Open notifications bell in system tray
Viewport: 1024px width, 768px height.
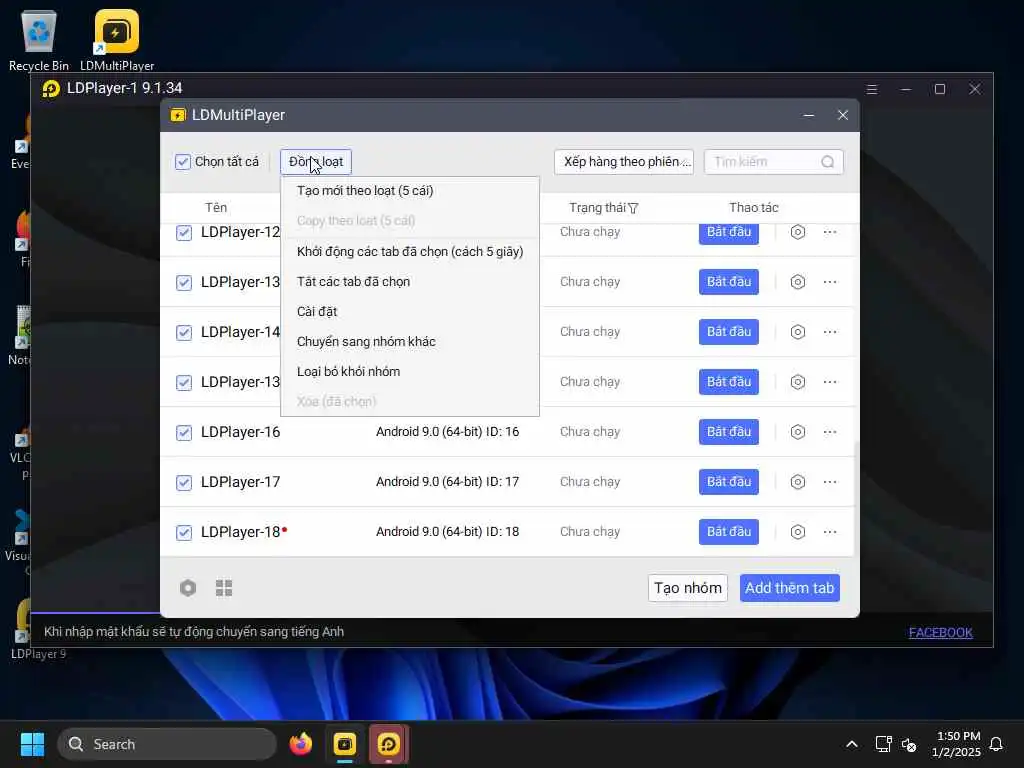997,744
